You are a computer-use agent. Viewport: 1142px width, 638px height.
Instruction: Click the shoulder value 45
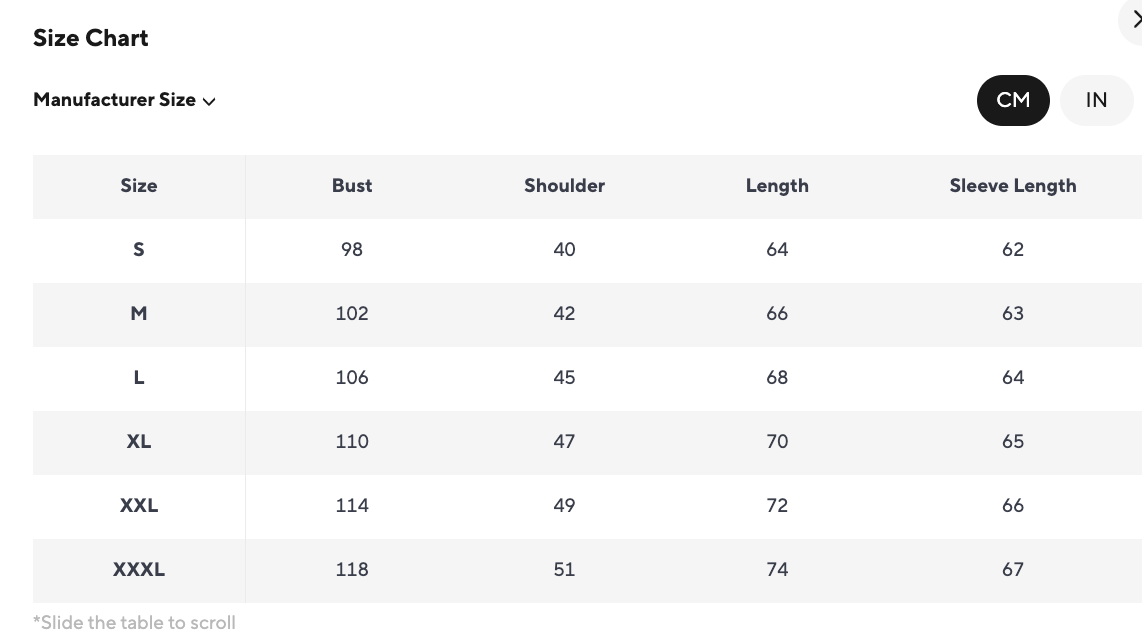564,378
